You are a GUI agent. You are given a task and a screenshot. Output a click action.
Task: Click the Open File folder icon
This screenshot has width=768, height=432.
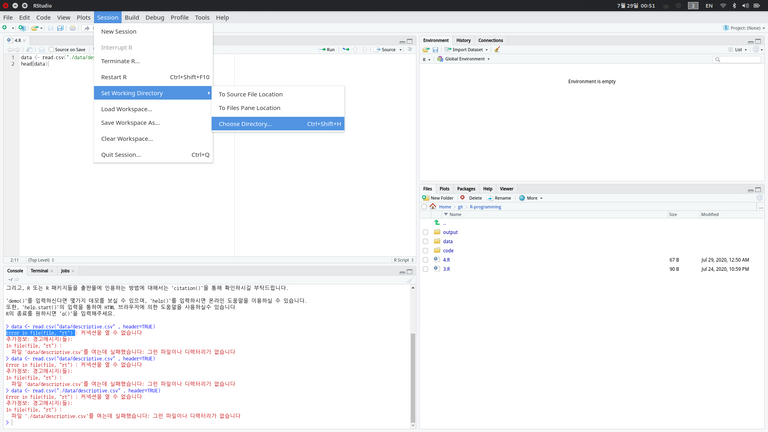pos(34,28)
